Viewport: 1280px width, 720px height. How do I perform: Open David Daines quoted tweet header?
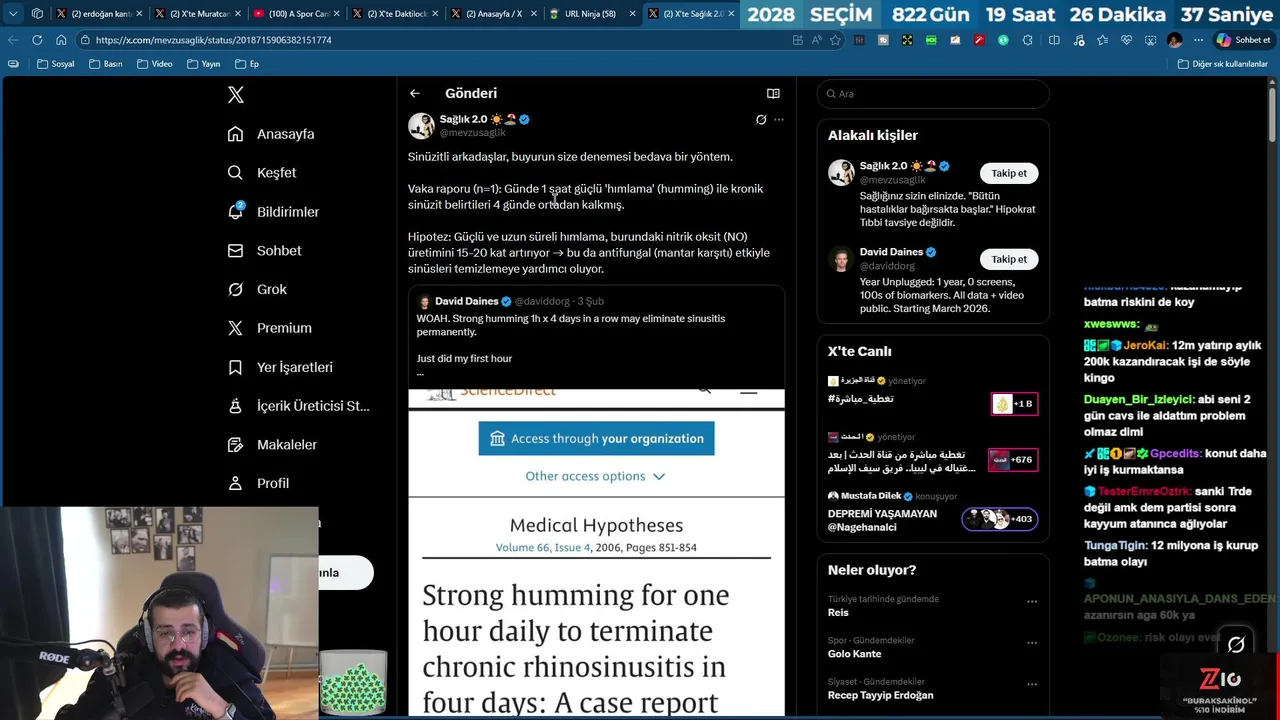[510, 301]
